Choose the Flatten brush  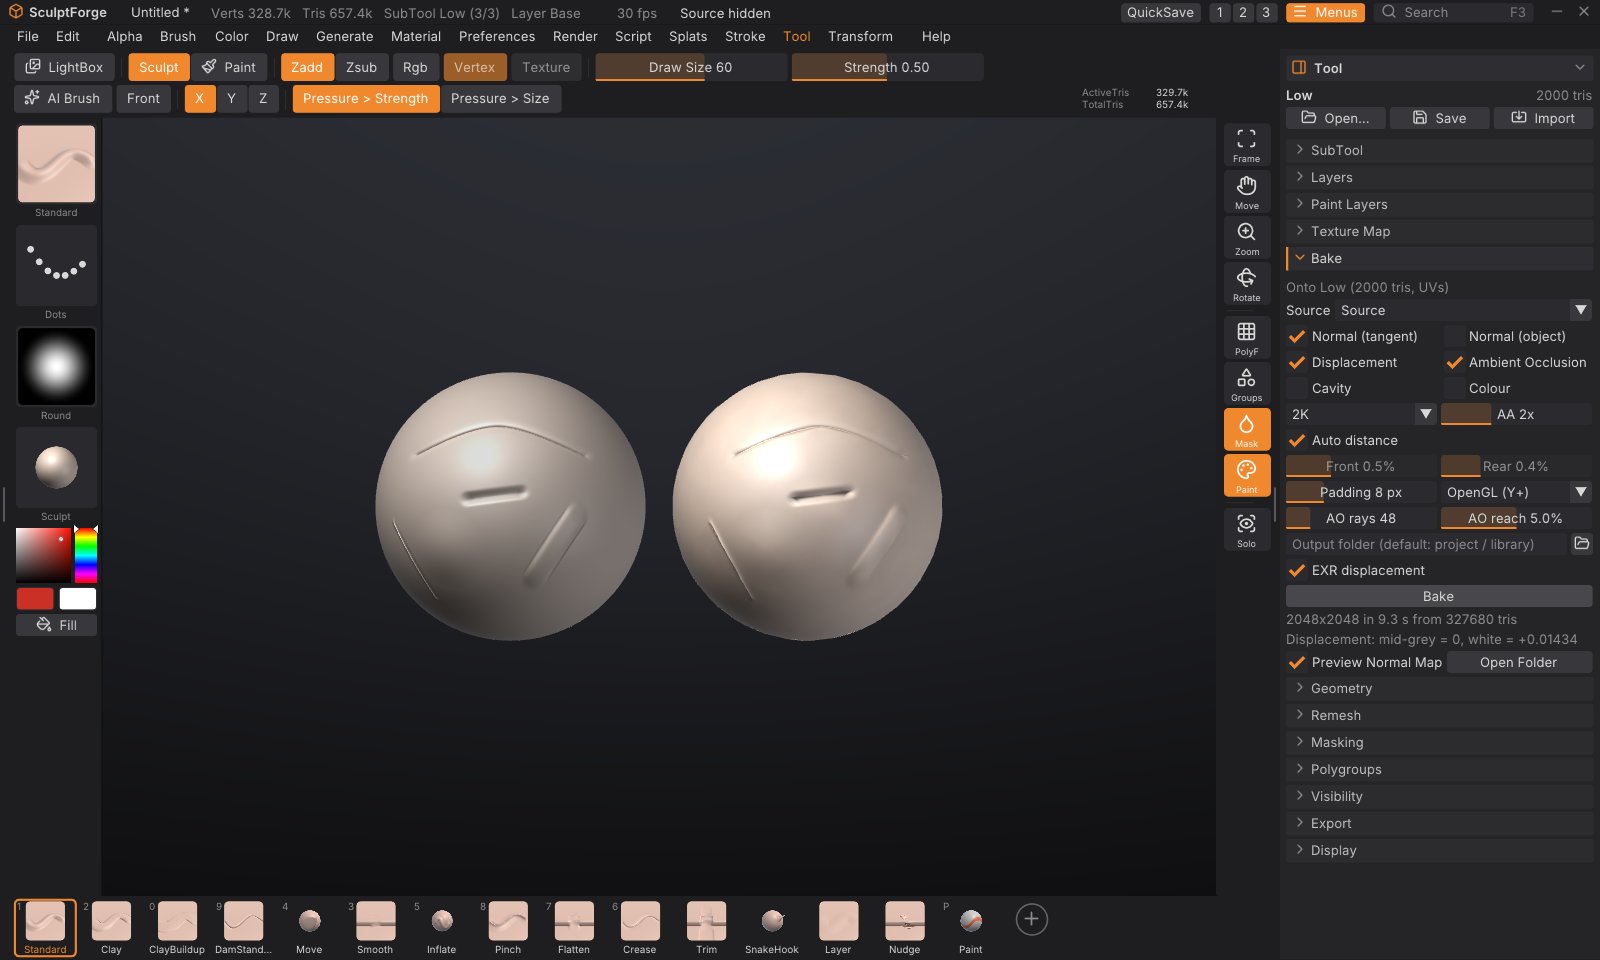tap(574, 928)
